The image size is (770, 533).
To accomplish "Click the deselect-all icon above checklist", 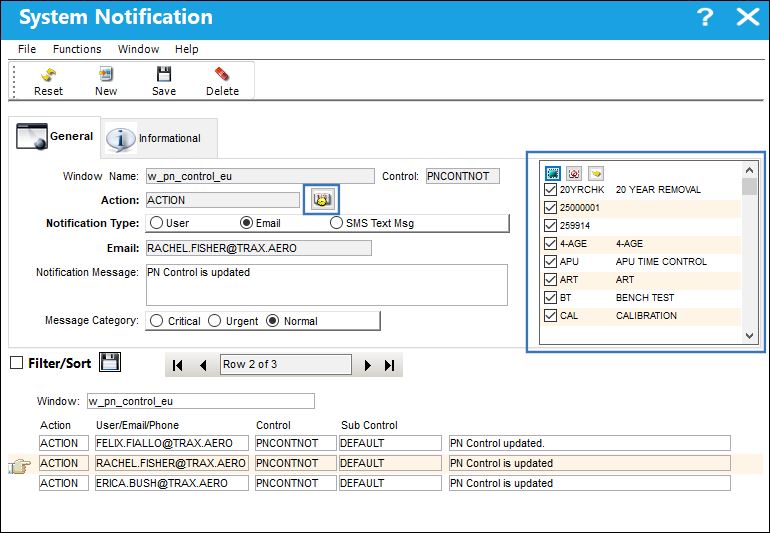I will click(574, 173).
